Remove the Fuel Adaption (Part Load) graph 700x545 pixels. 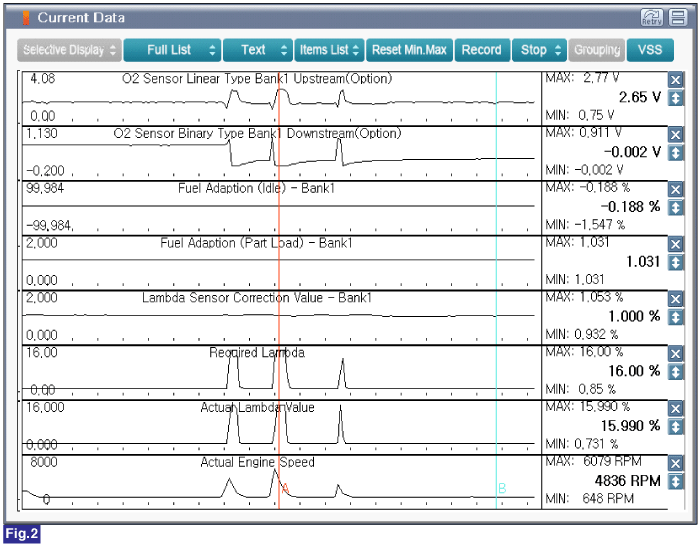675,244
